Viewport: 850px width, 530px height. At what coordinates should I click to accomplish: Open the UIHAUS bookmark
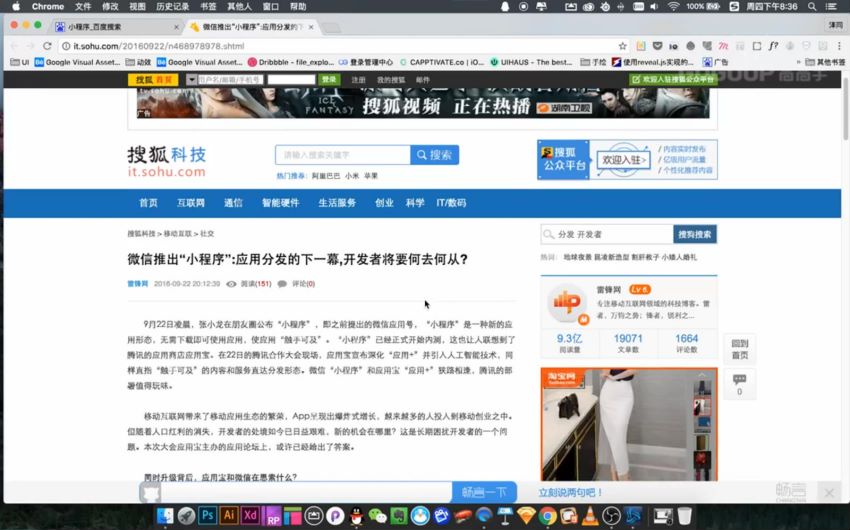[531, 62]
